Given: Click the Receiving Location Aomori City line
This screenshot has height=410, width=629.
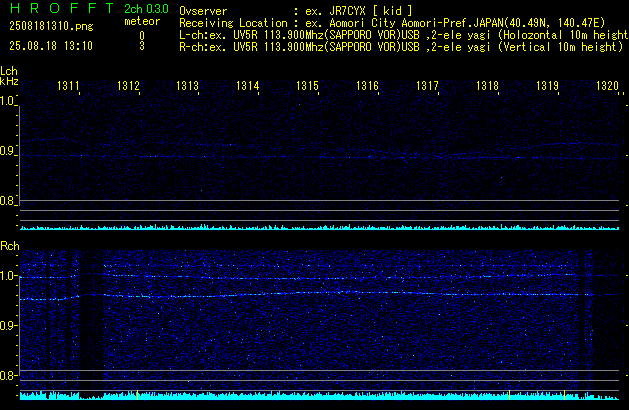Looking at the screenshot, I should point(392,23).
